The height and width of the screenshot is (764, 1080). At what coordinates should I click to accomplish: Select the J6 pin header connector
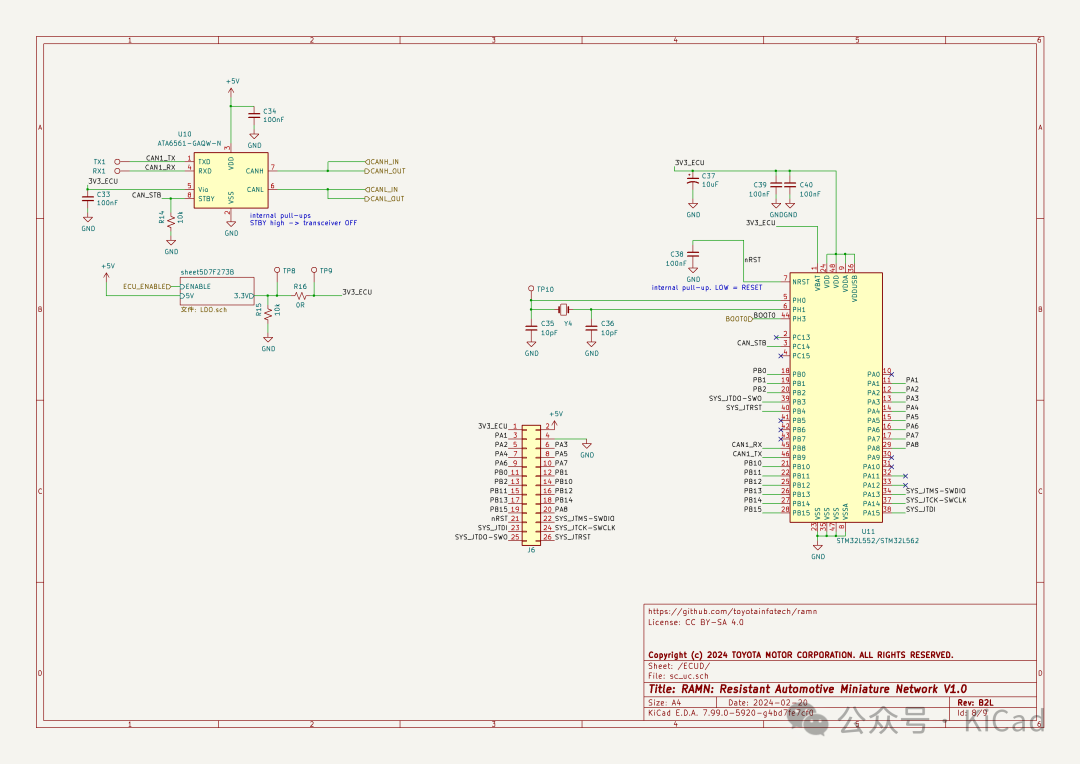531,485
